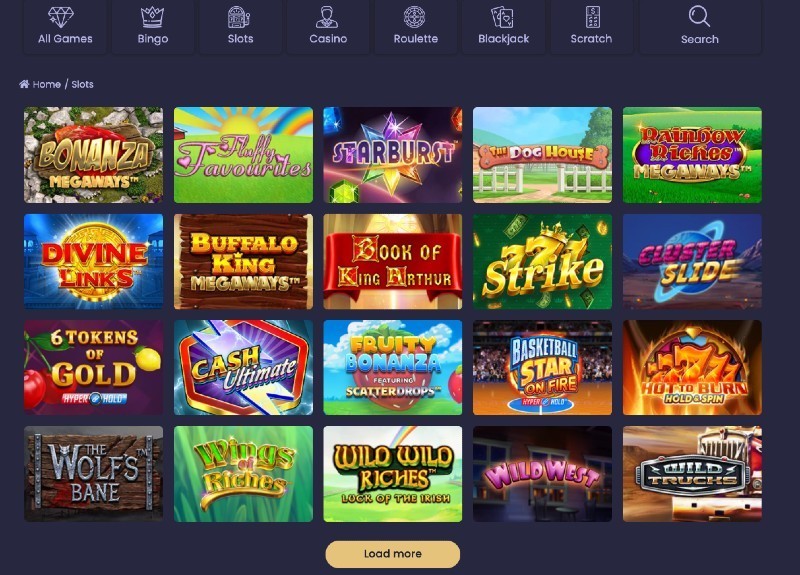
Task: Open the Scratch card icon
Action: pos(592,16)
